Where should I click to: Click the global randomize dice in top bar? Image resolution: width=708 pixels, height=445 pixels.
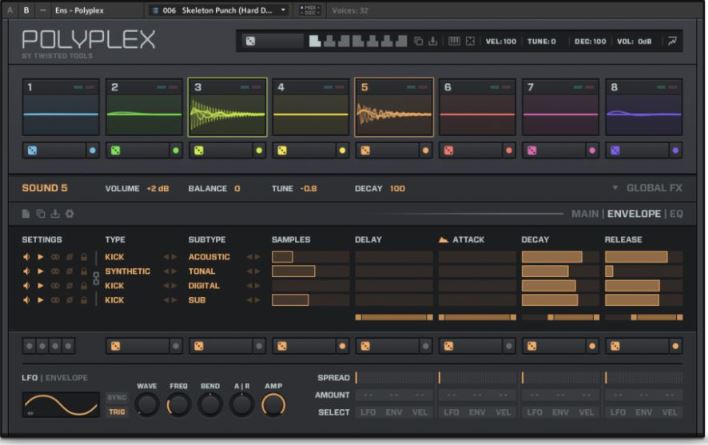click(250, 42)
